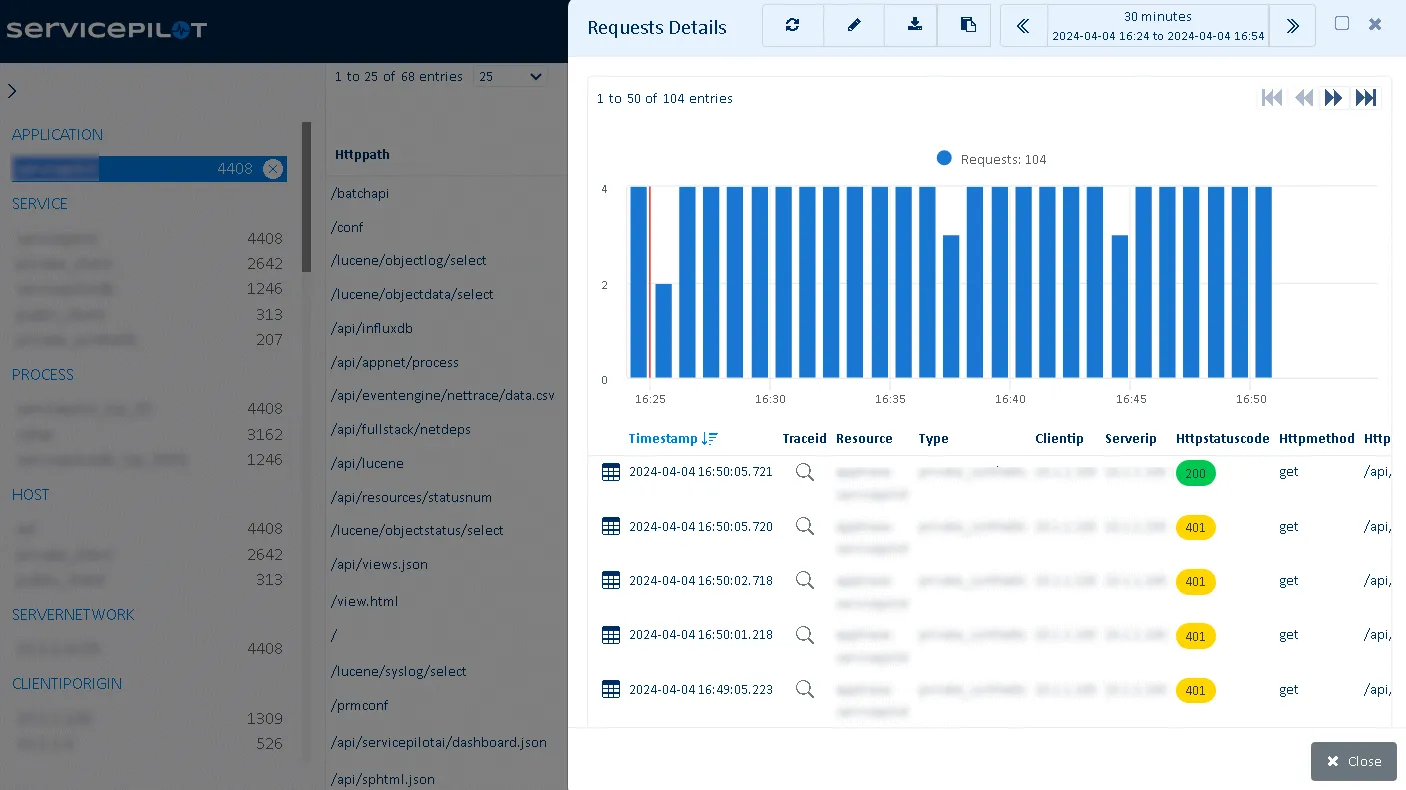Open the magnifier trace icon on first request row

805,472
